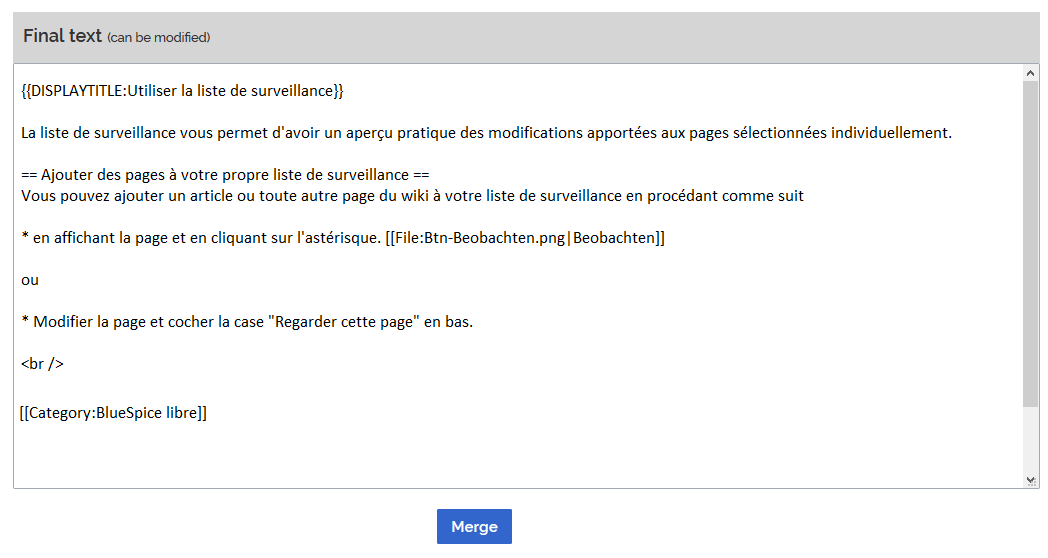This screenshot has height=558, width=1048.
Task: Click the Merge button
Action: pos(474,527)
